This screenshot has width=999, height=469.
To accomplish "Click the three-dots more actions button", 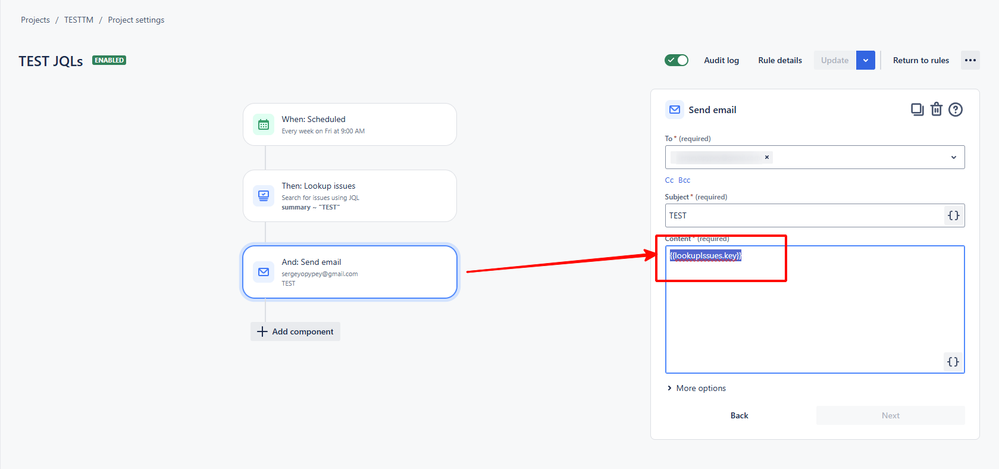I will [970, 61].
